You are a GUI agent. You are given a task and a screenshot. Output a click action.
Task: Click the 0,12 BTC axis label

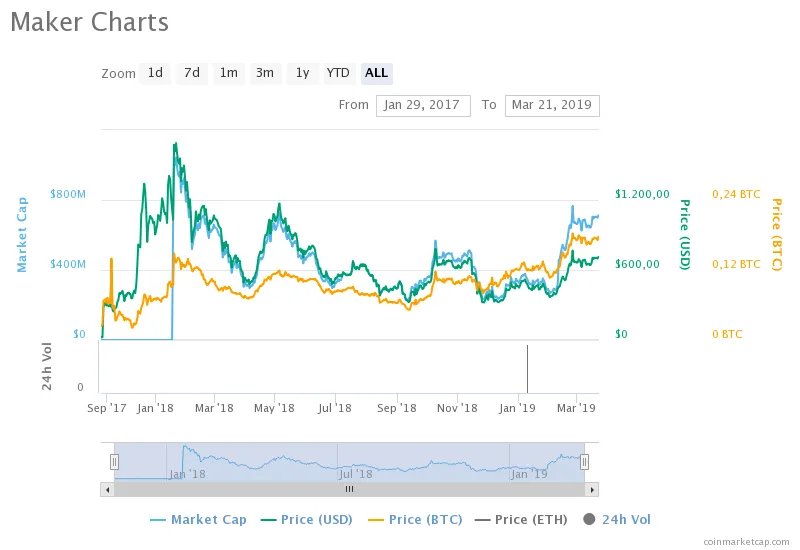coord(736,264)
